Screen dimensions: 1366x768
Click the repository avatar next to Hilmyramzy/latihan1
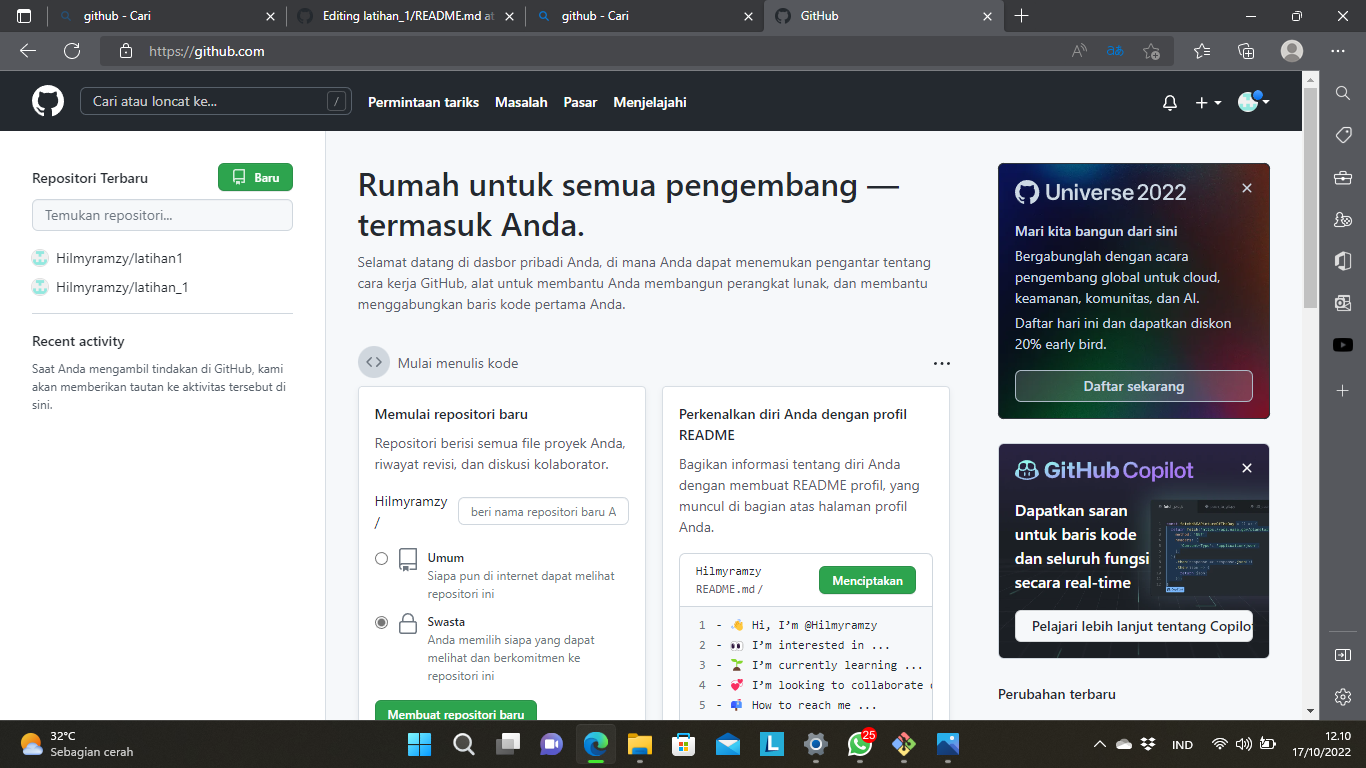click(x=40, y=257)
